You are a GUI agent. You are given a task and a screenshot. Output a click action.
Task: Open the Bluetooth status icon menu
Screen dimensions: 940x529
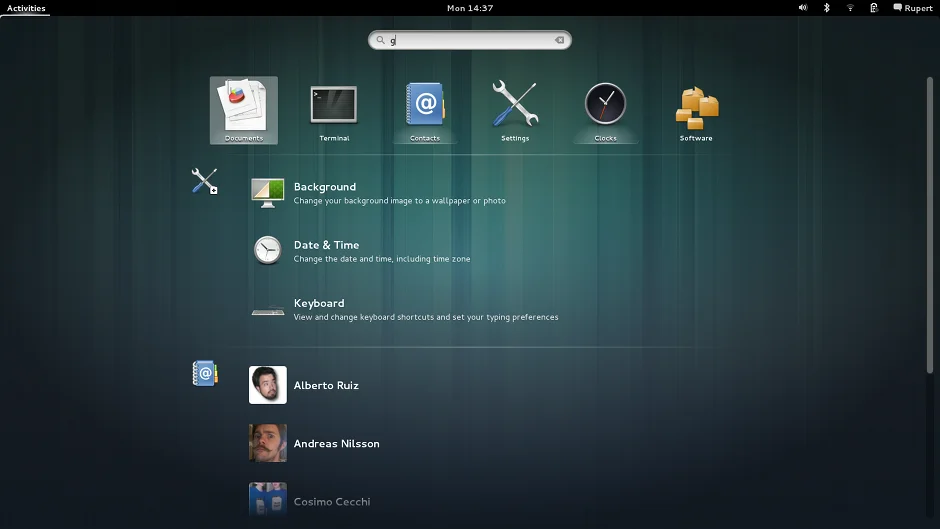pyautogui.click(x=827, y=8)
